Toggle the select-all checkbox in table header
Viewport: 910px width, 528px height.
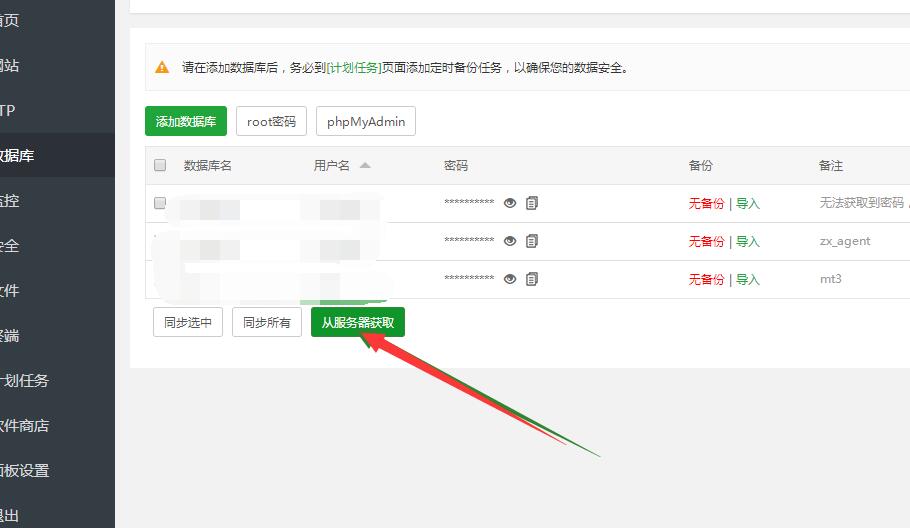pos(160,165)
